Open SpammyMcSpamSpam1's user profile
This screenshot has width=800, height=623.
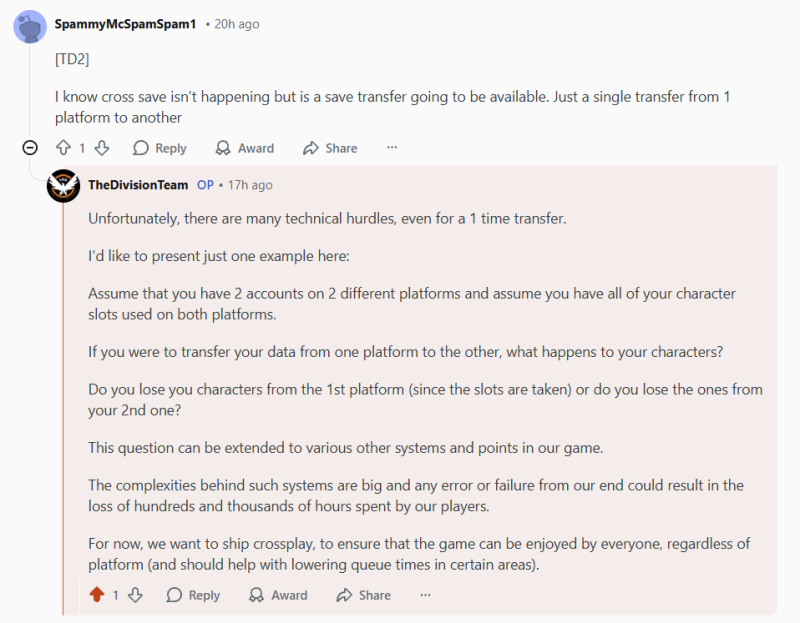tap(125, 24)
